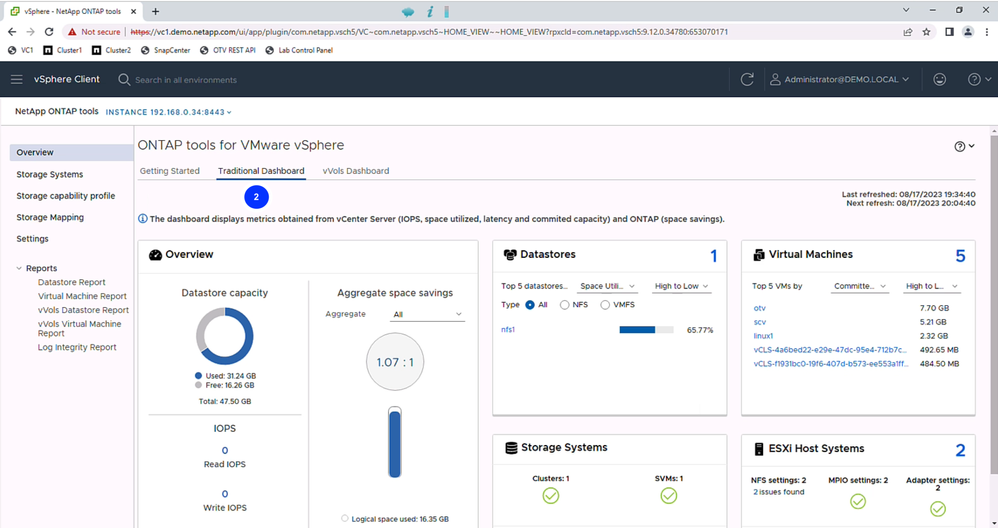Bookmark this page with star icon
This screenshot has height=528, width=998.
[x=927, y=32]
